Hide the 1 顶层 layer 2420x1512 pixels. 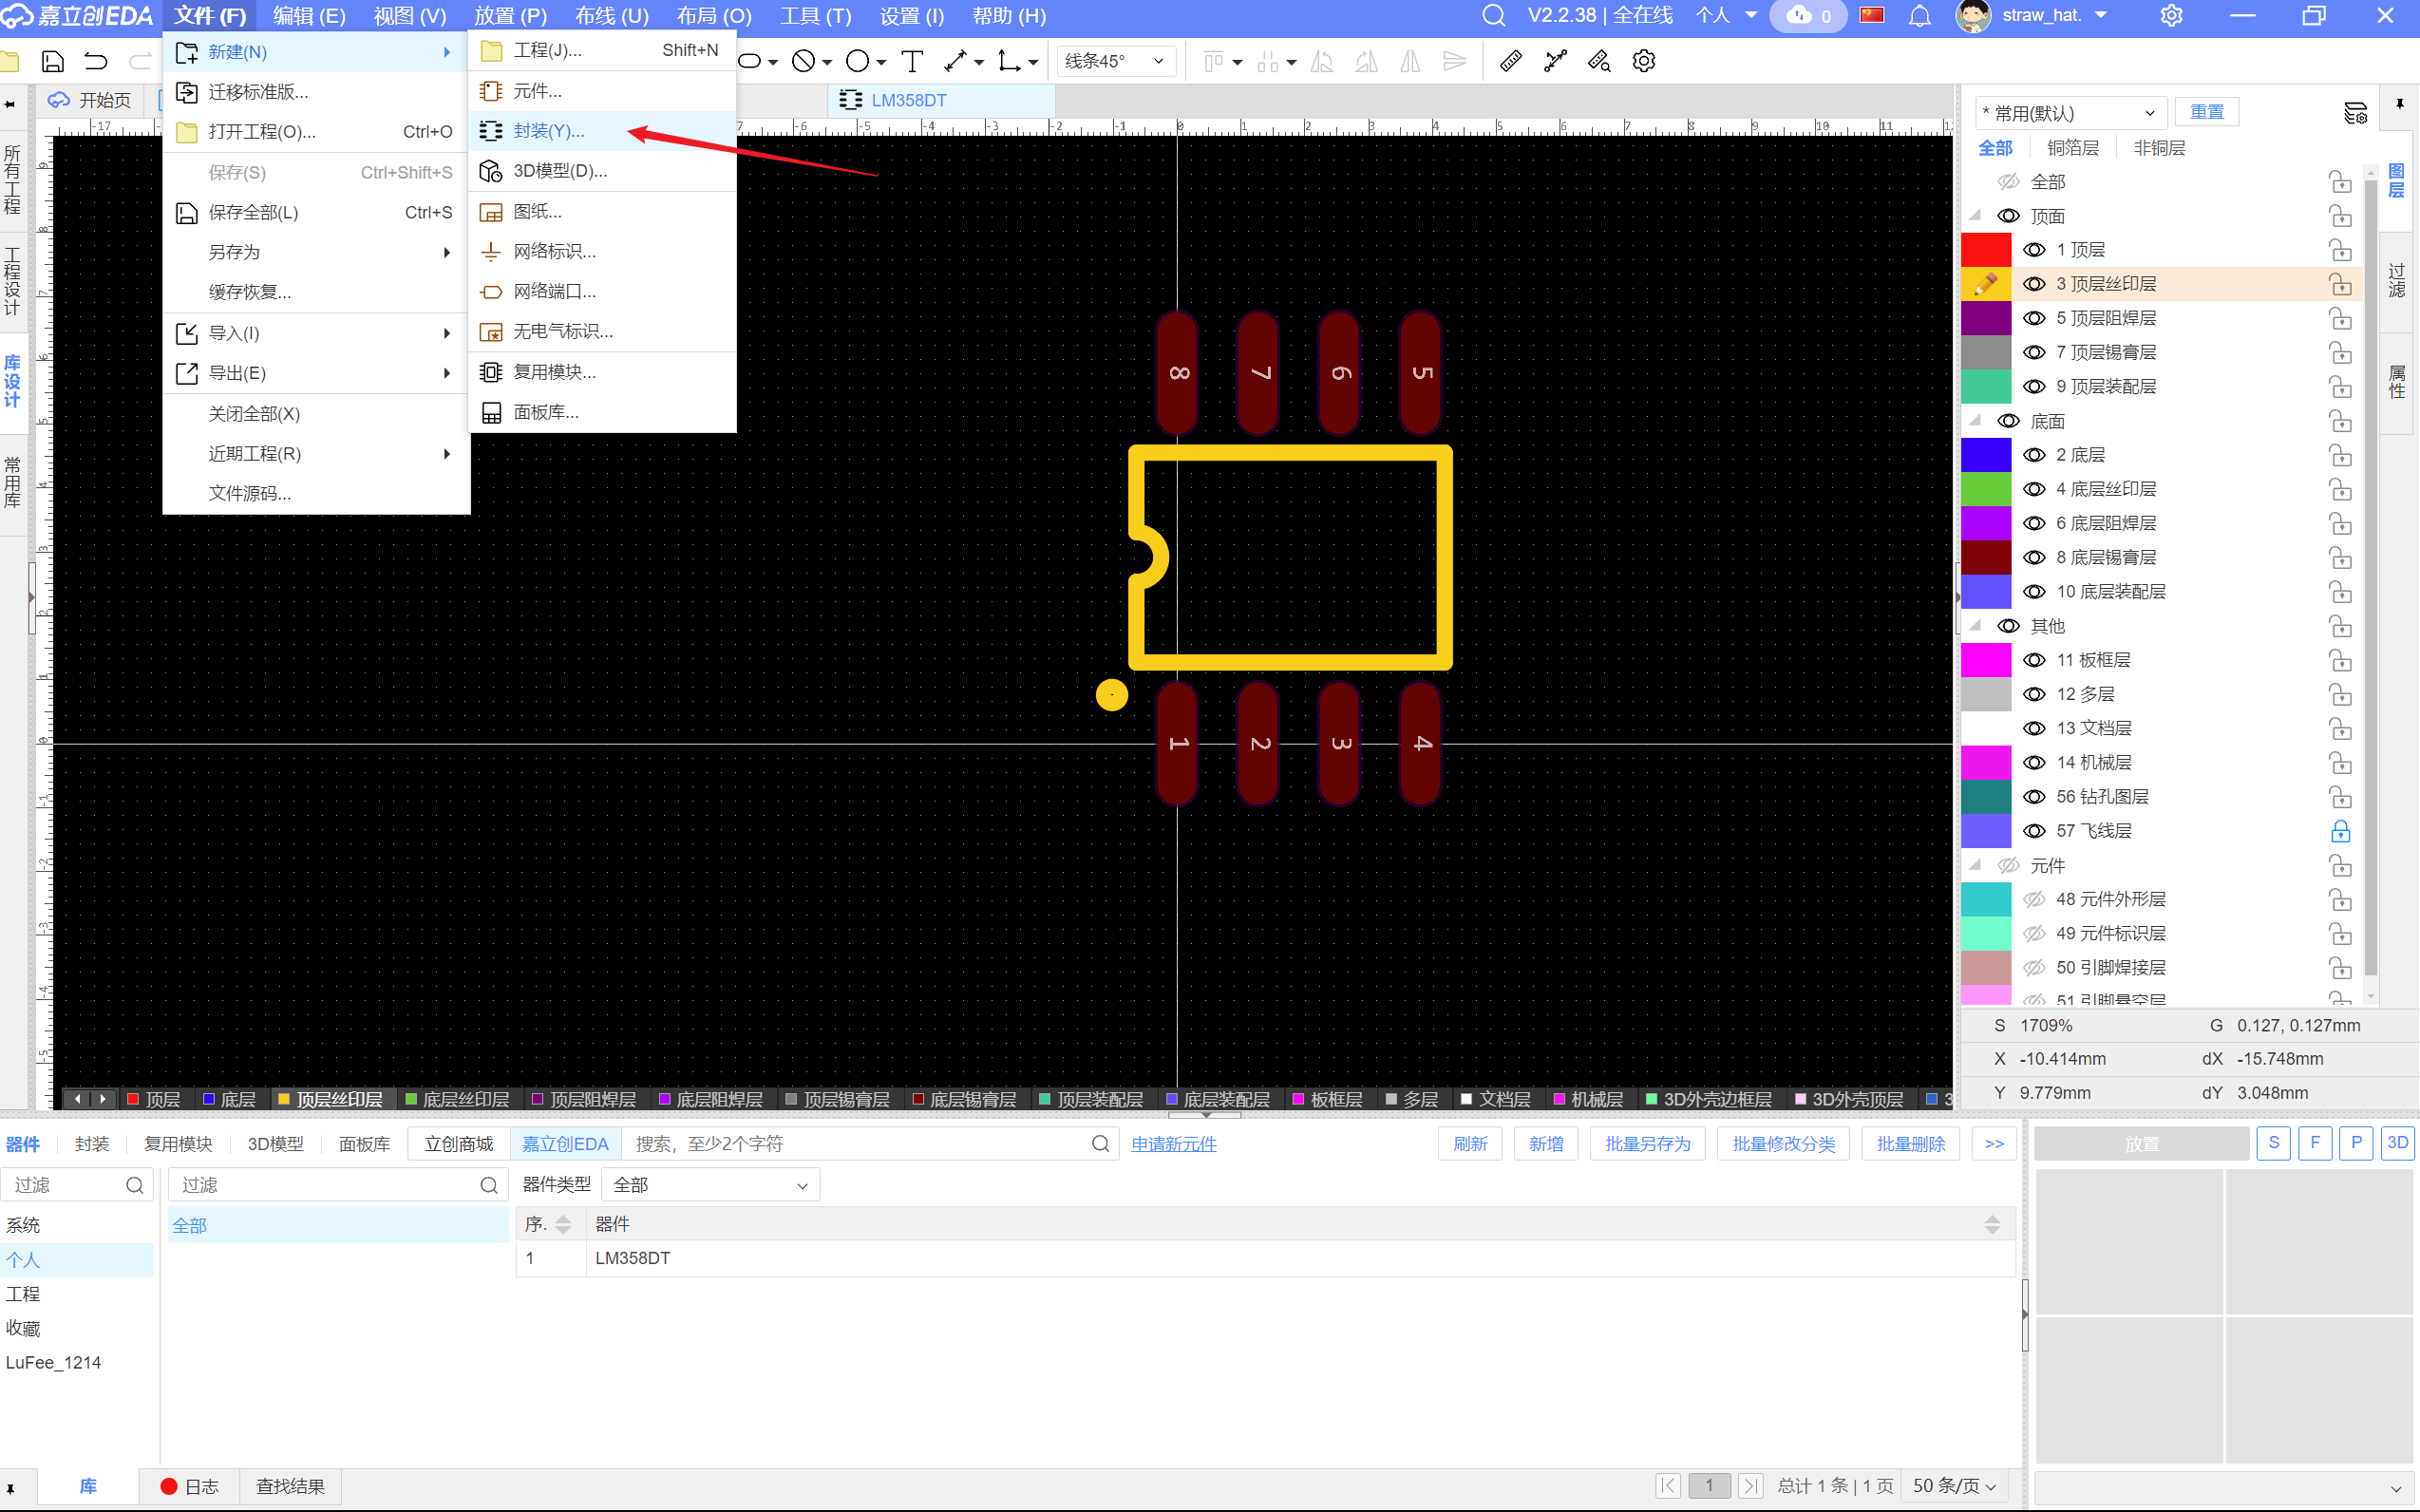2034,250
